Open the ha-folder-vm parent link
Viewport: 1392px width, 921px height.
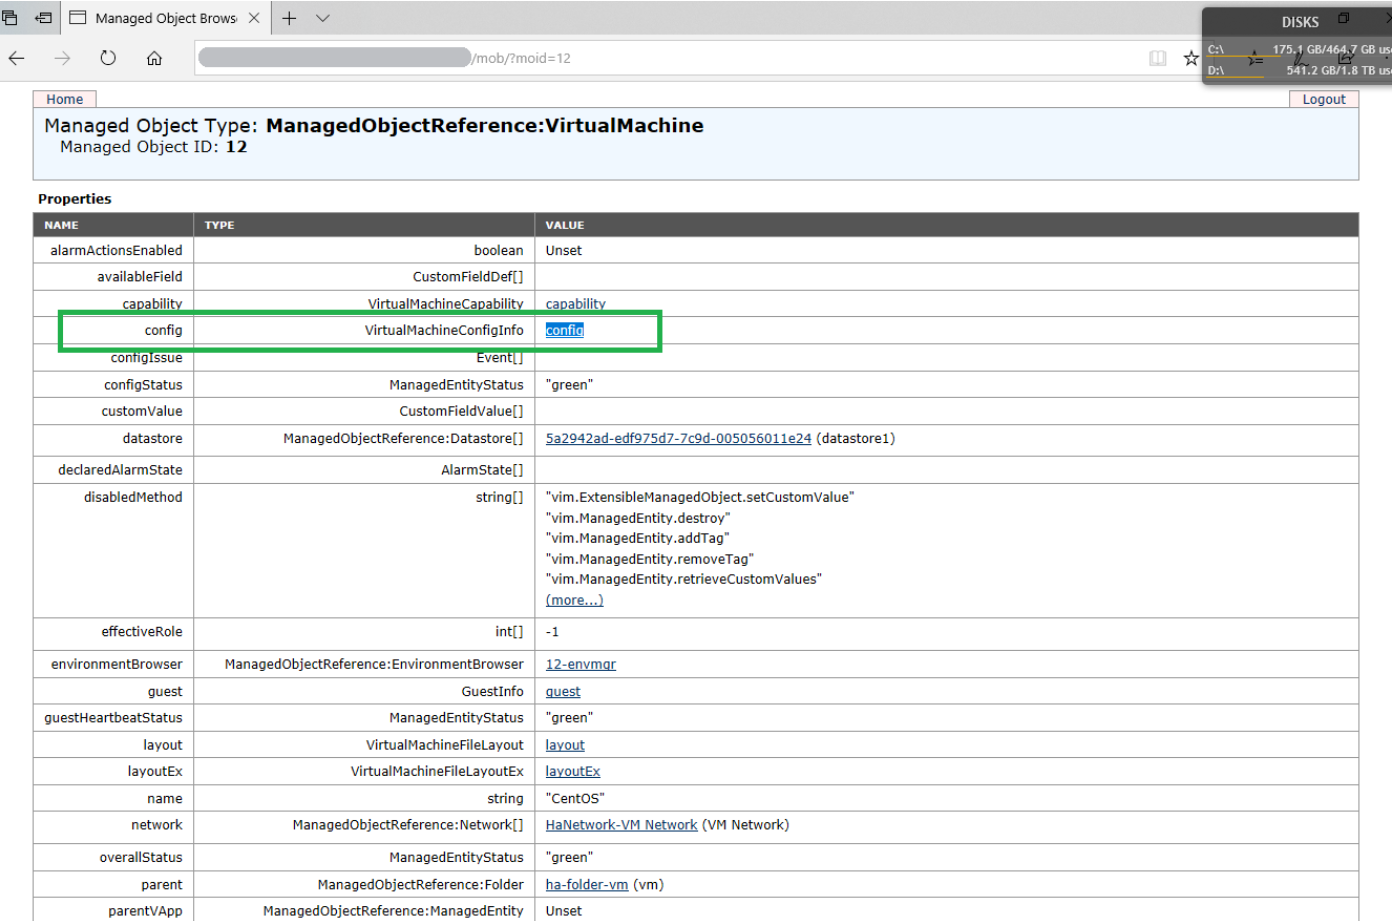coord(586,885)
